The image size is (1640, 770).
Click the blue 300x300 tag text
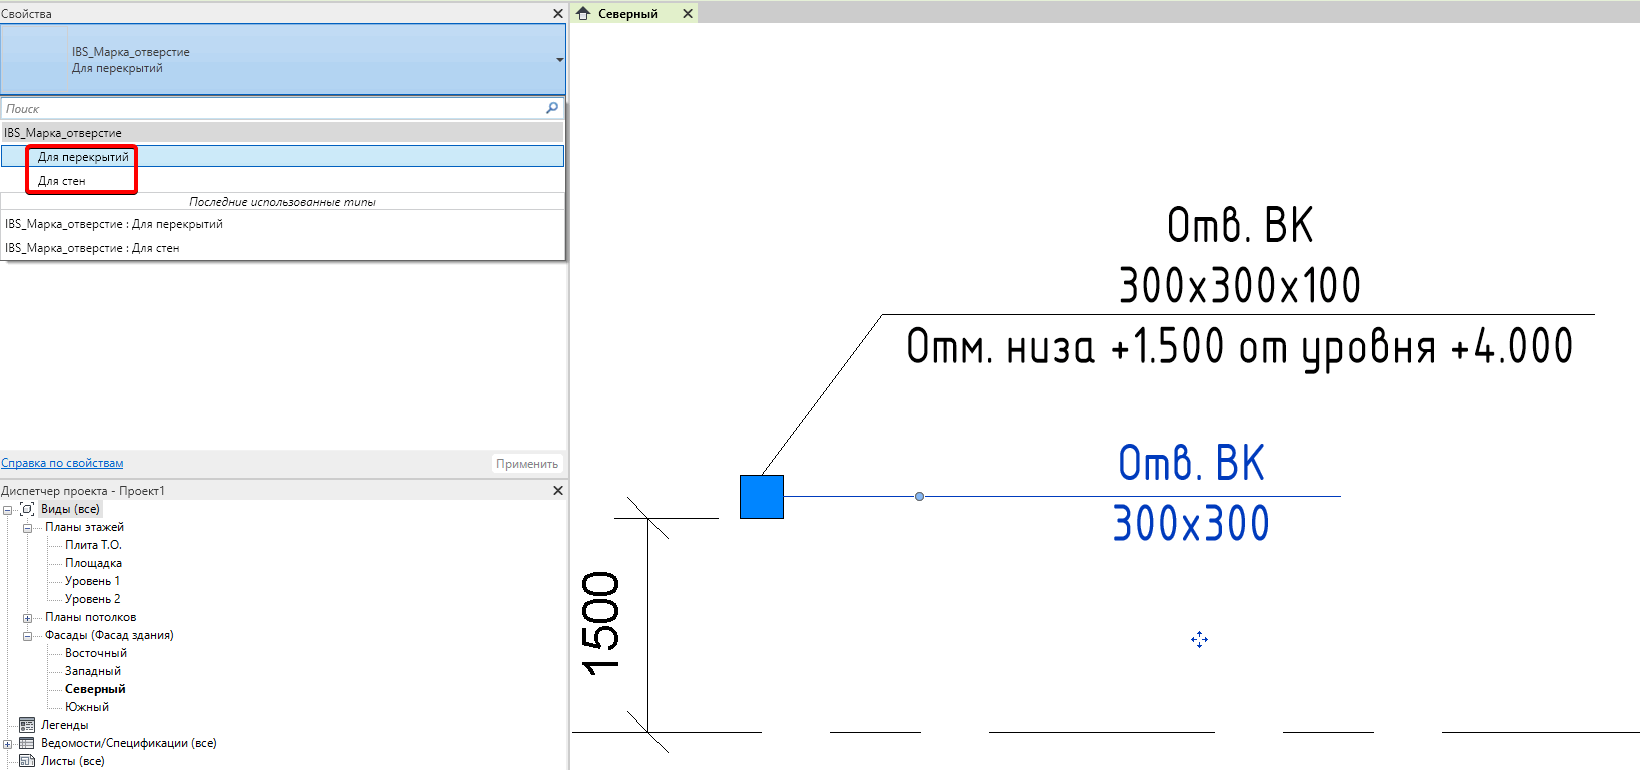pyautogui.click(x=1191, y=523)
